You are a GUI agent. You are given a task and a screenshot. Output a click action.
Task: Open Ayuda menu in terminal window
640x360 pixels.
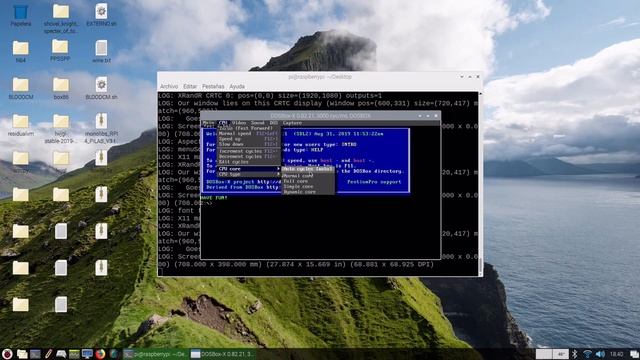pyautogui.click(x=237, y=87)
